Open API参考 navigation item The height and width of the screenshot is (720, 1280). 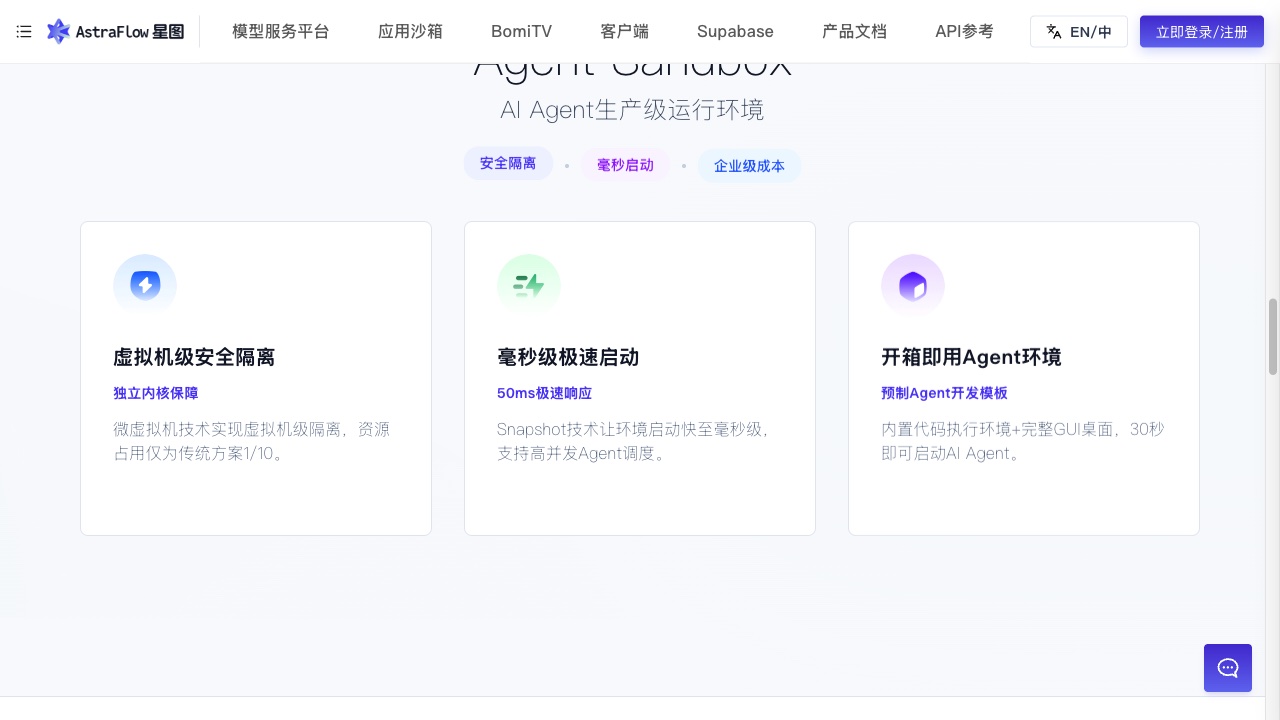[964, 32]
